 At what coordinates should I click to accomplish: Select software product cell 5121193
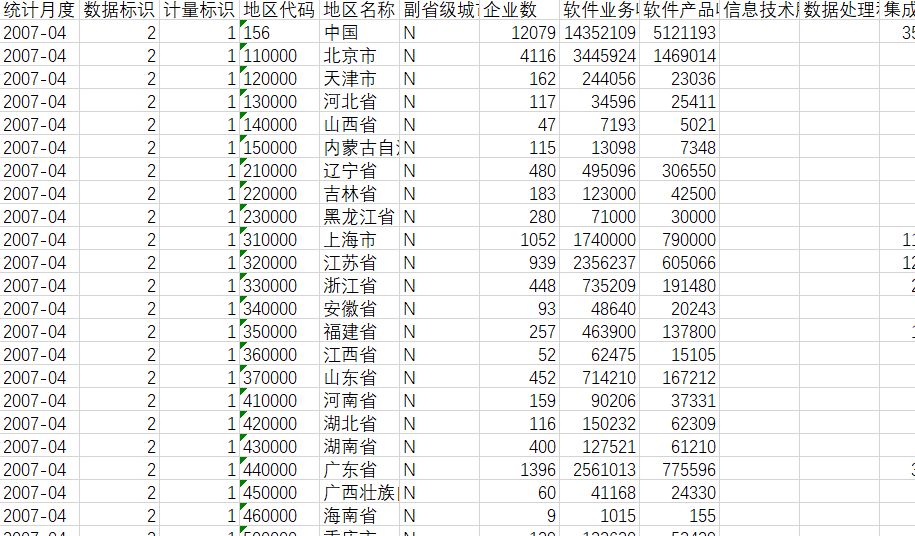pyautogui.click(x=679, y=33)
